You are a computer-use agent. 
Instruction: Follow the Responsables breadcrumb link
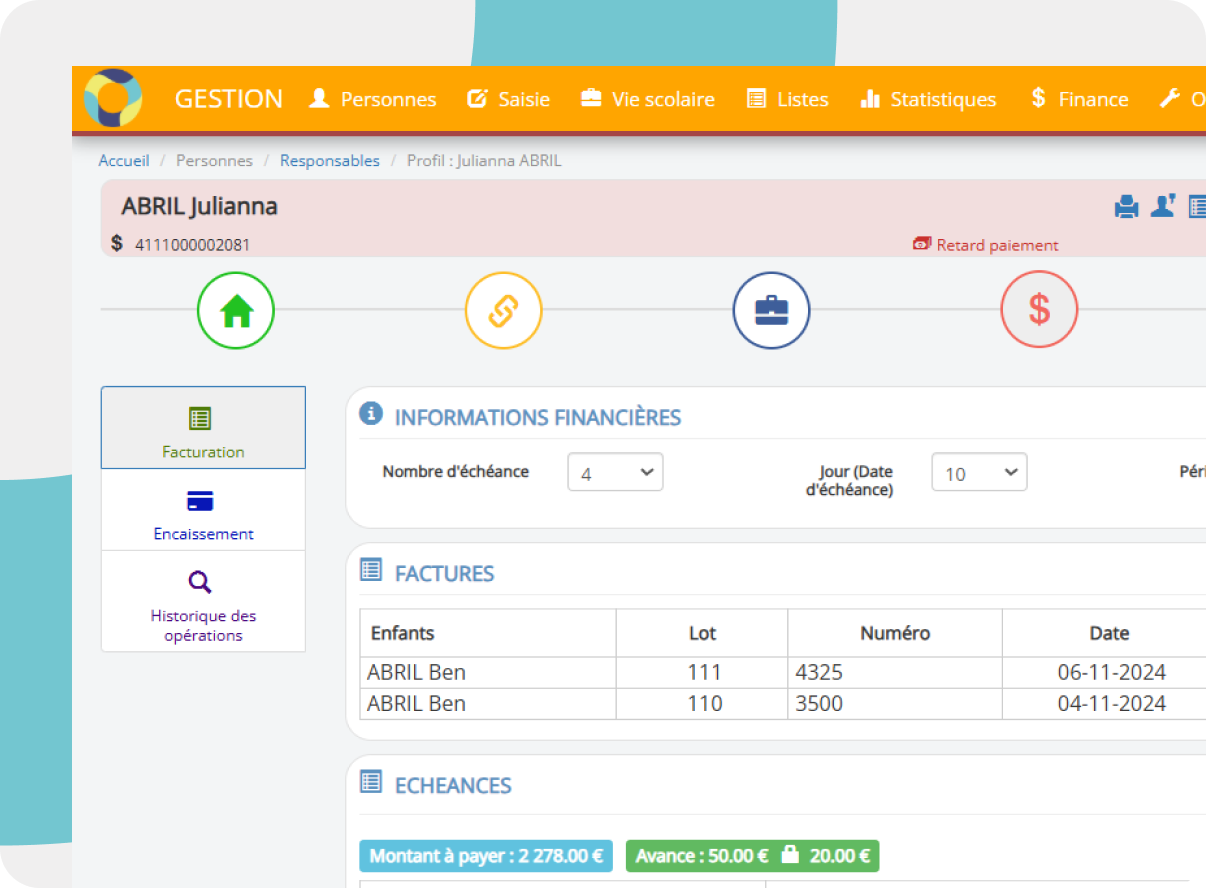click(330, 160)
